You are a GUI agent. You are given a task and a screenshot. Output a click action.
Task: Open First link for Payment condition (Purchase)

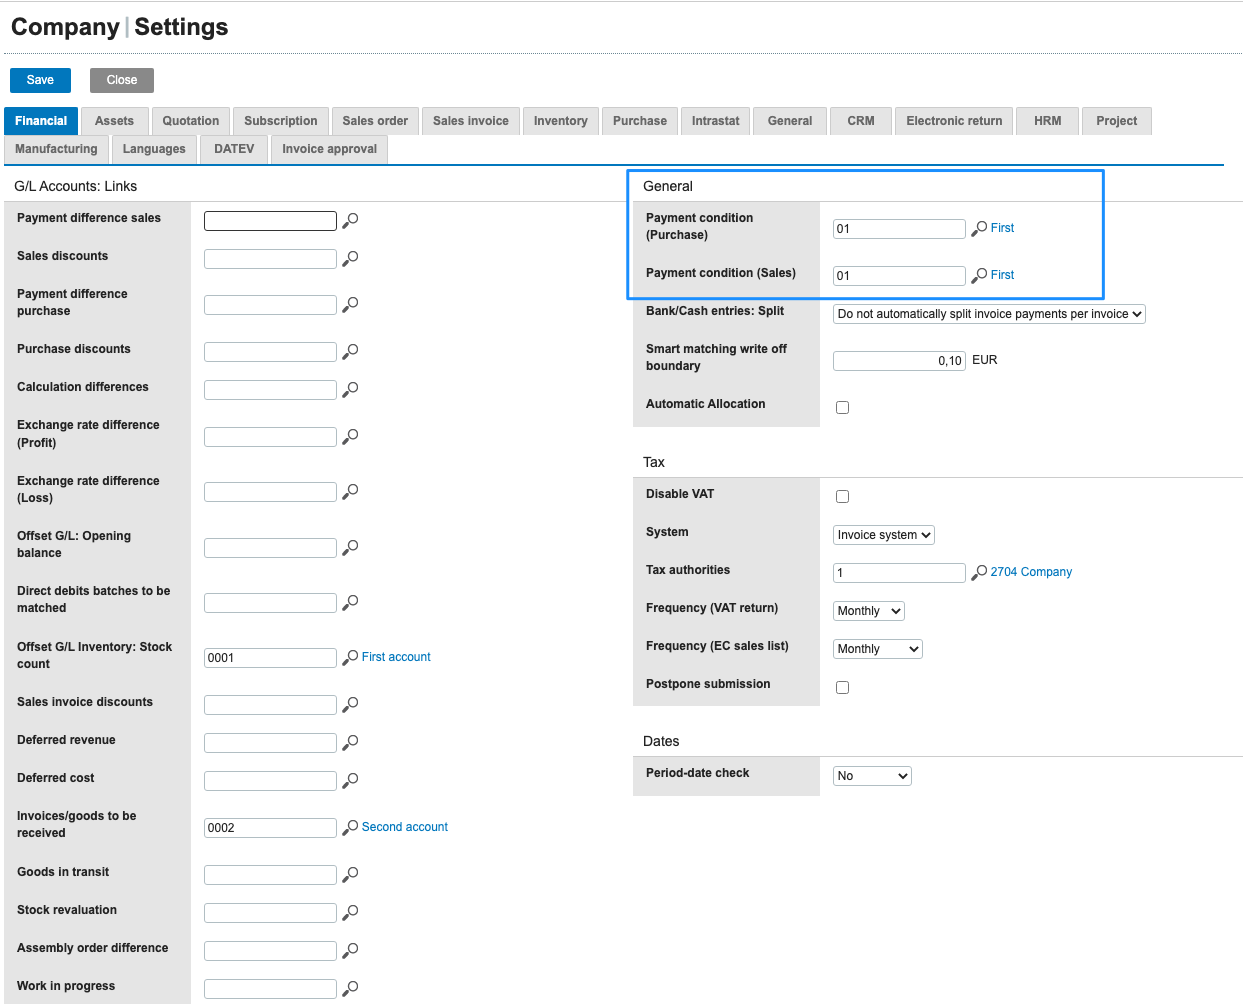[1002, 228]
